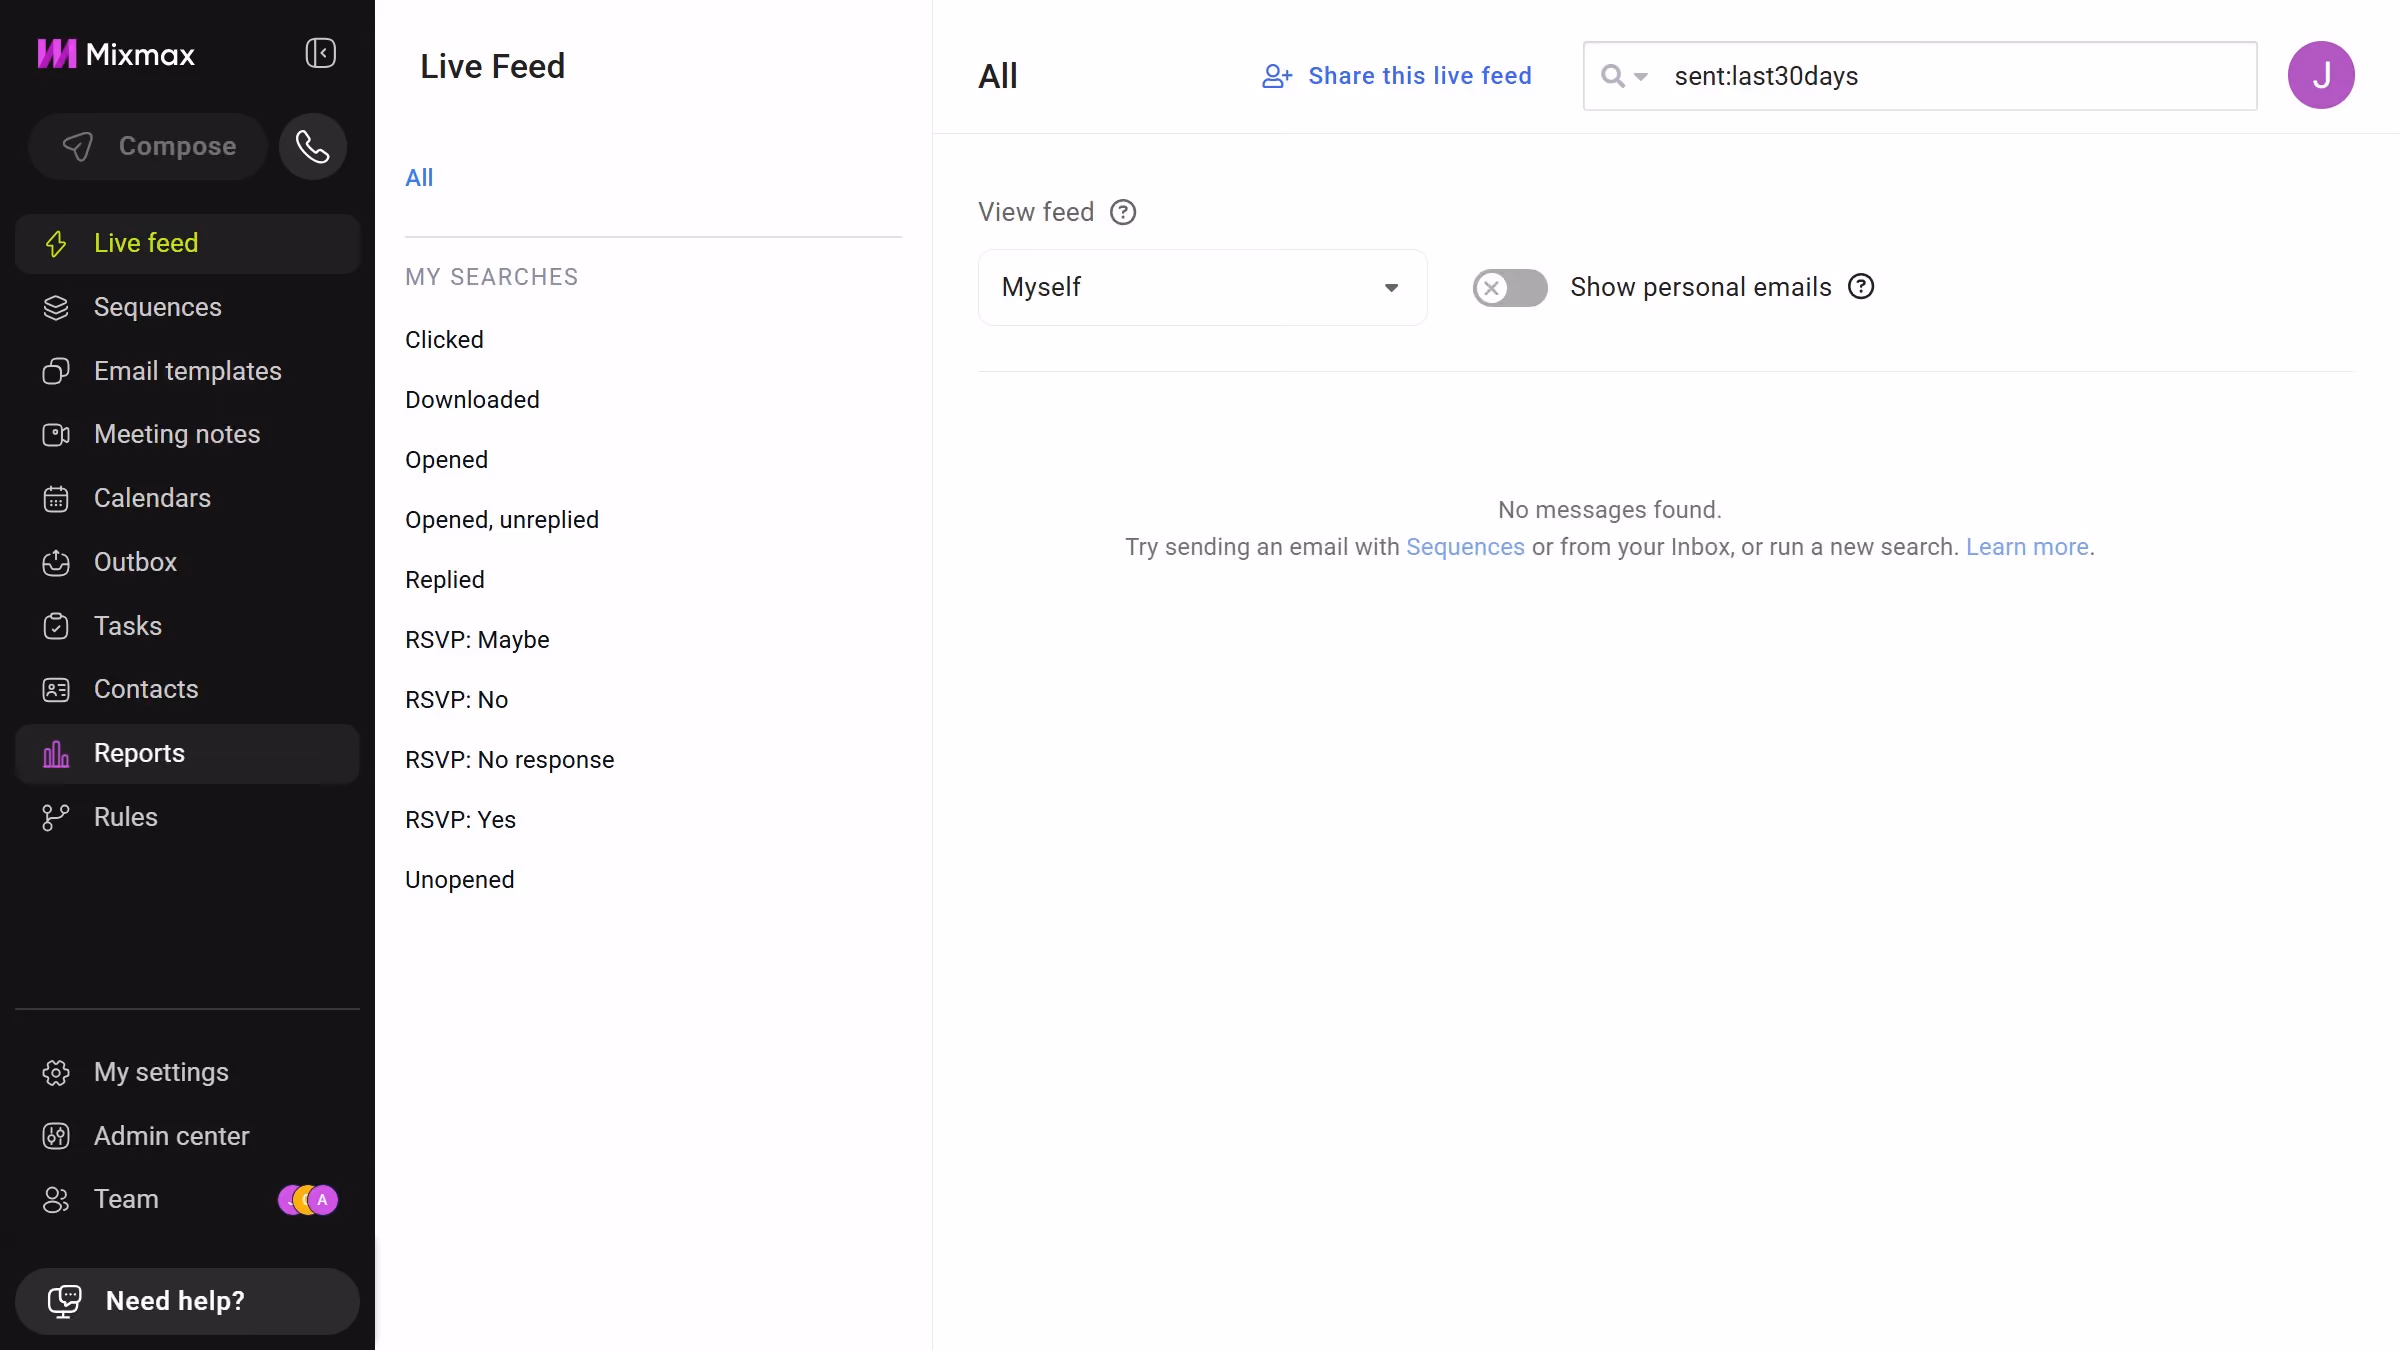Open Contacts page
Image resolution: width=2400 pixels, height=1350 pixels.
tap(187, 689)
